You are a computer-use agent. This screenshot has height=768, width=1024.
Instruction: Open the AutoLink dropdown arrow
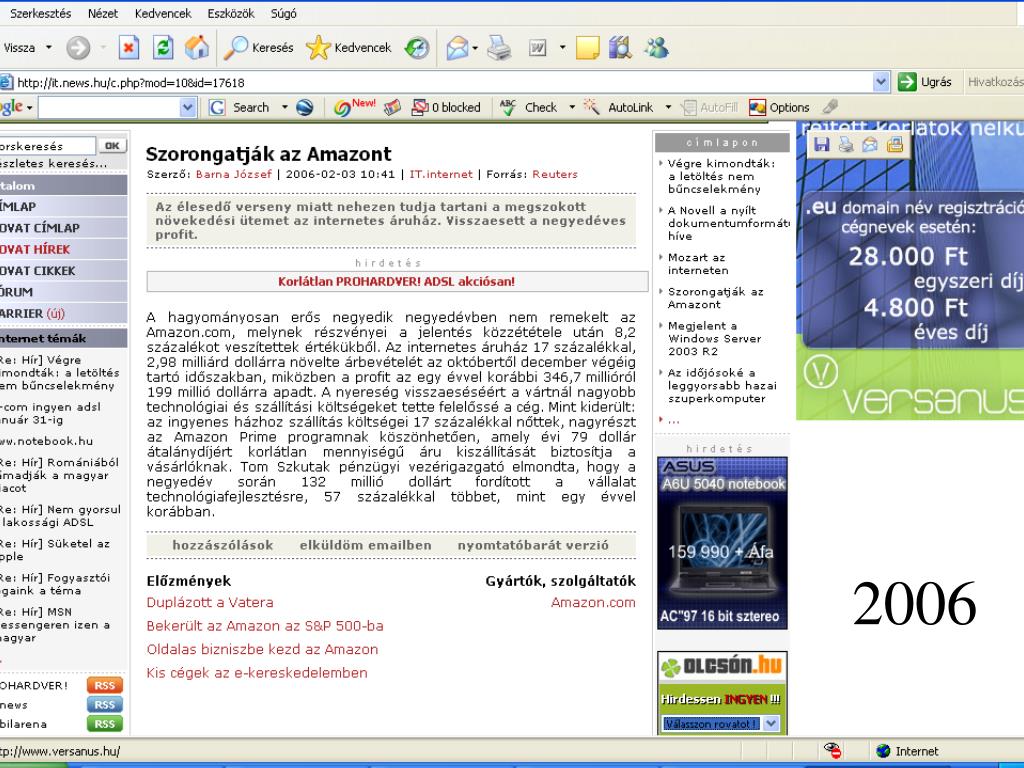coord(668,107)
